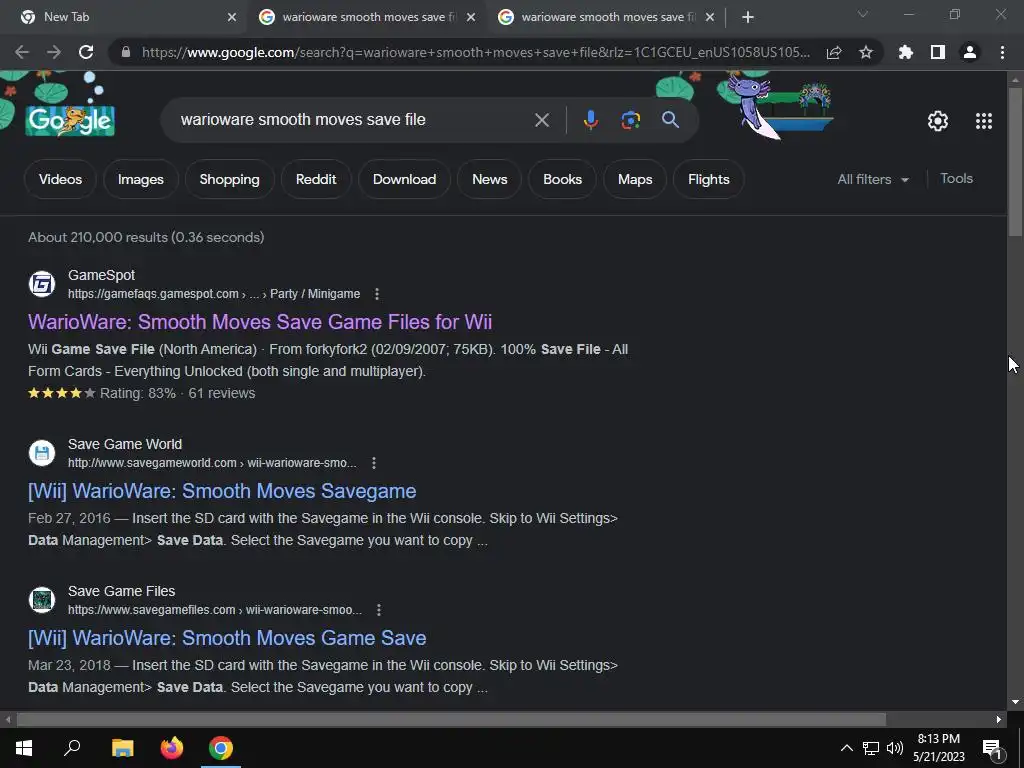Open Windows taskbar search
The height and width of the screenshot is (768, 1024).
click(x=72, y=747)
